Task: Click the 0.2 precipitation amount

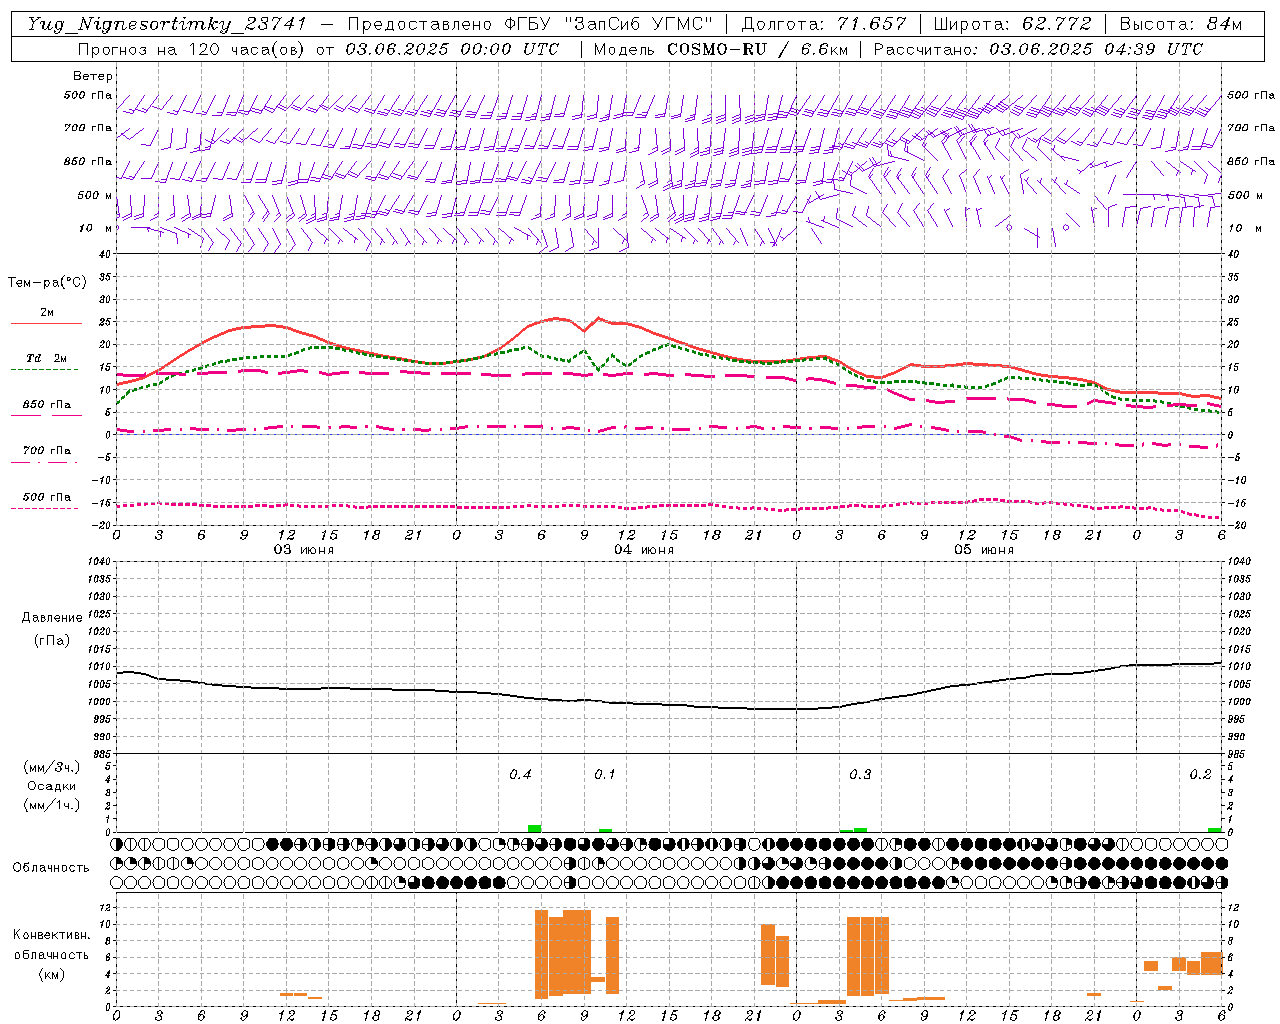Action: coord(1200,775)
